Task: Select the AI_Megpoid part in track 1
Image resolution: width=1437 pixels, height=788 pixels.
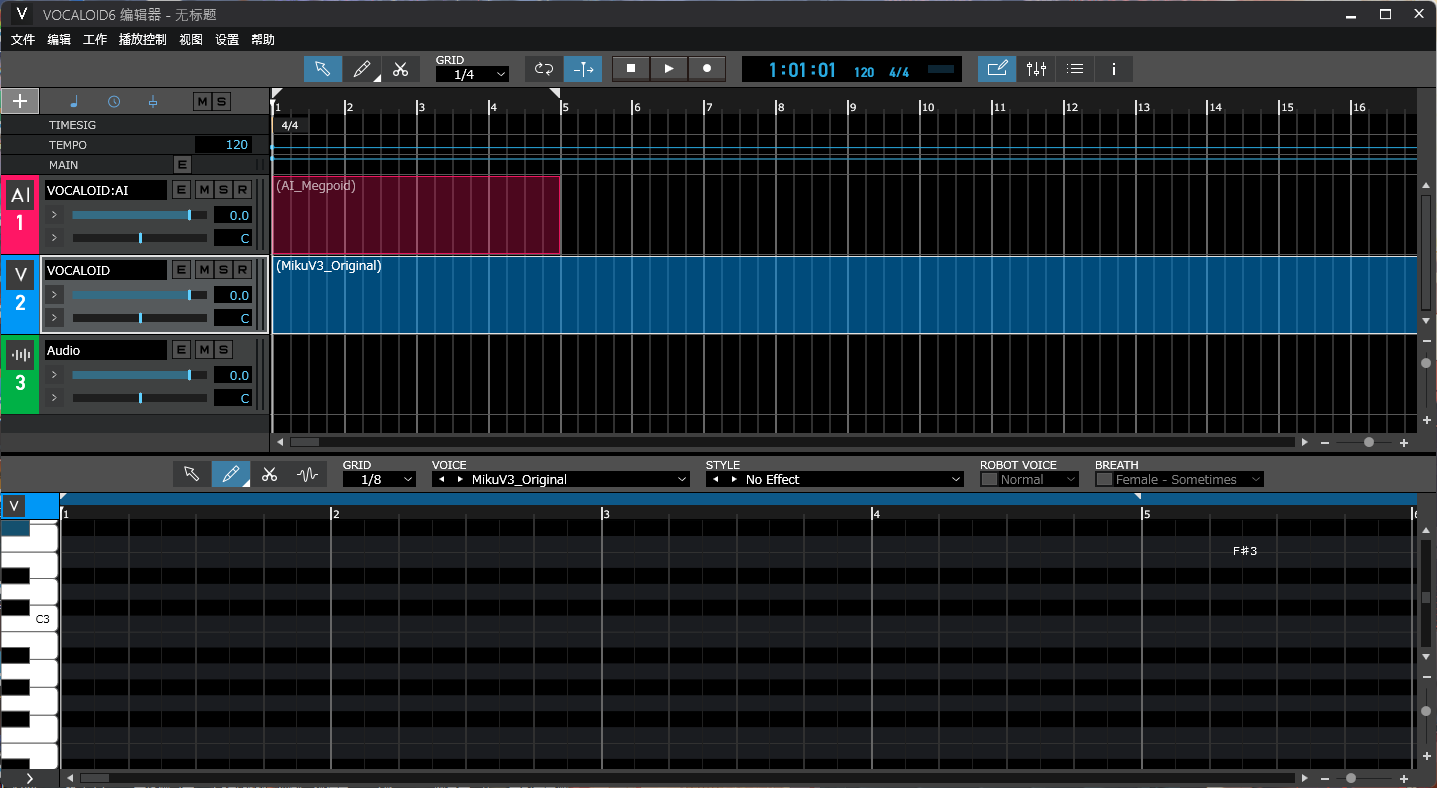Action: (416, 215)
